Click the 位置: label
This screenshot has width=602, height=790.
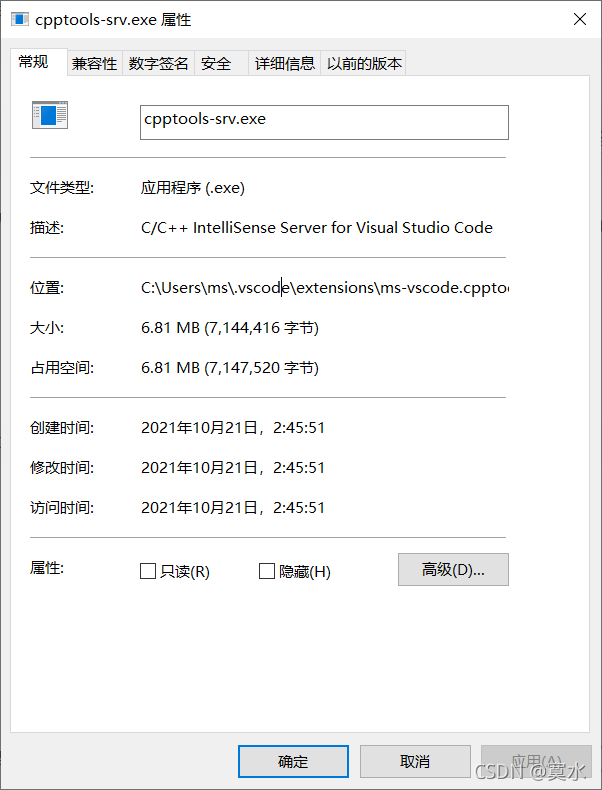click(x=47, y=288)
